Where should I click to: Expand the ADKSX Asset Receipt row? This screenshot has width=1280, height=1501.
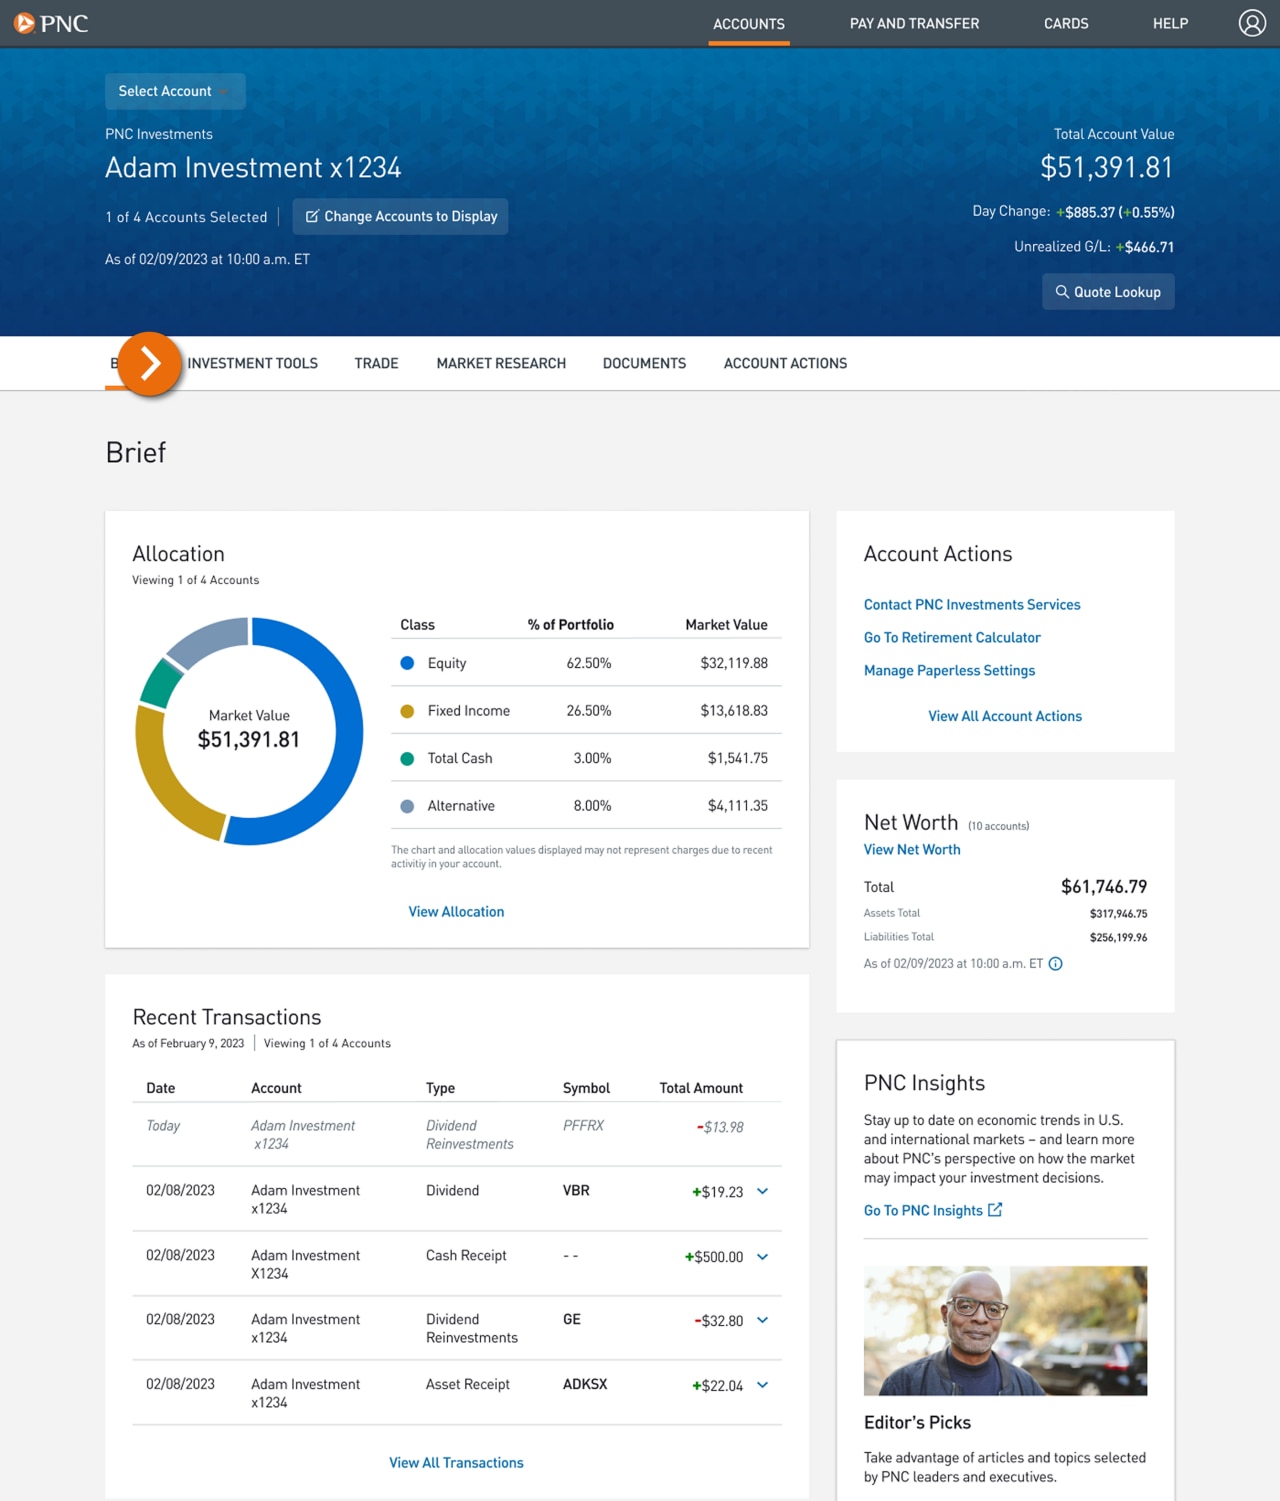point(762,1386)
